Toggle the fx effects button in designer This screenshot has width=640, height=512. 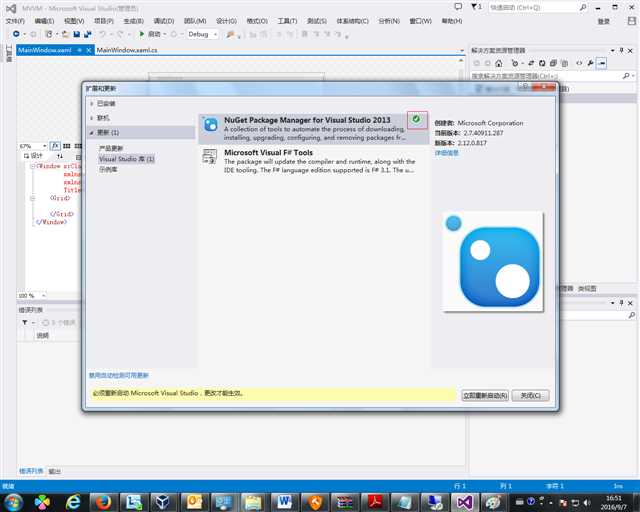(55, 146)
